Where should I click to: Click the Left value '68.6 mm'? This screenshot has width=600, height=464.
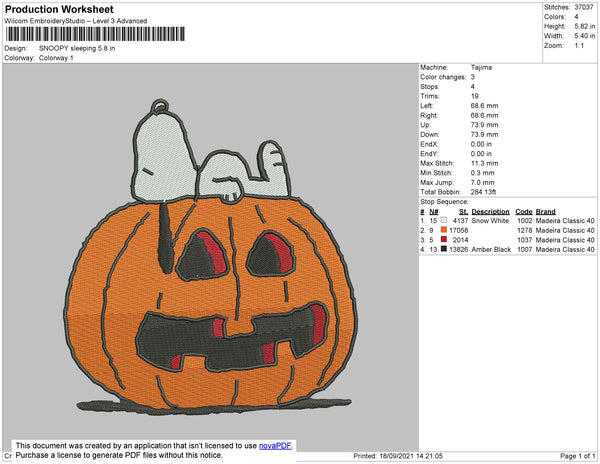(484, 106)
